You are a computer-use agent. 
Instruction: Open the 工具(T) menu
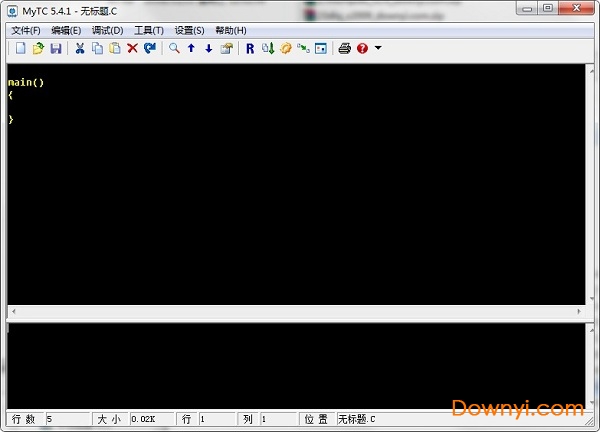tap(148, 30)
